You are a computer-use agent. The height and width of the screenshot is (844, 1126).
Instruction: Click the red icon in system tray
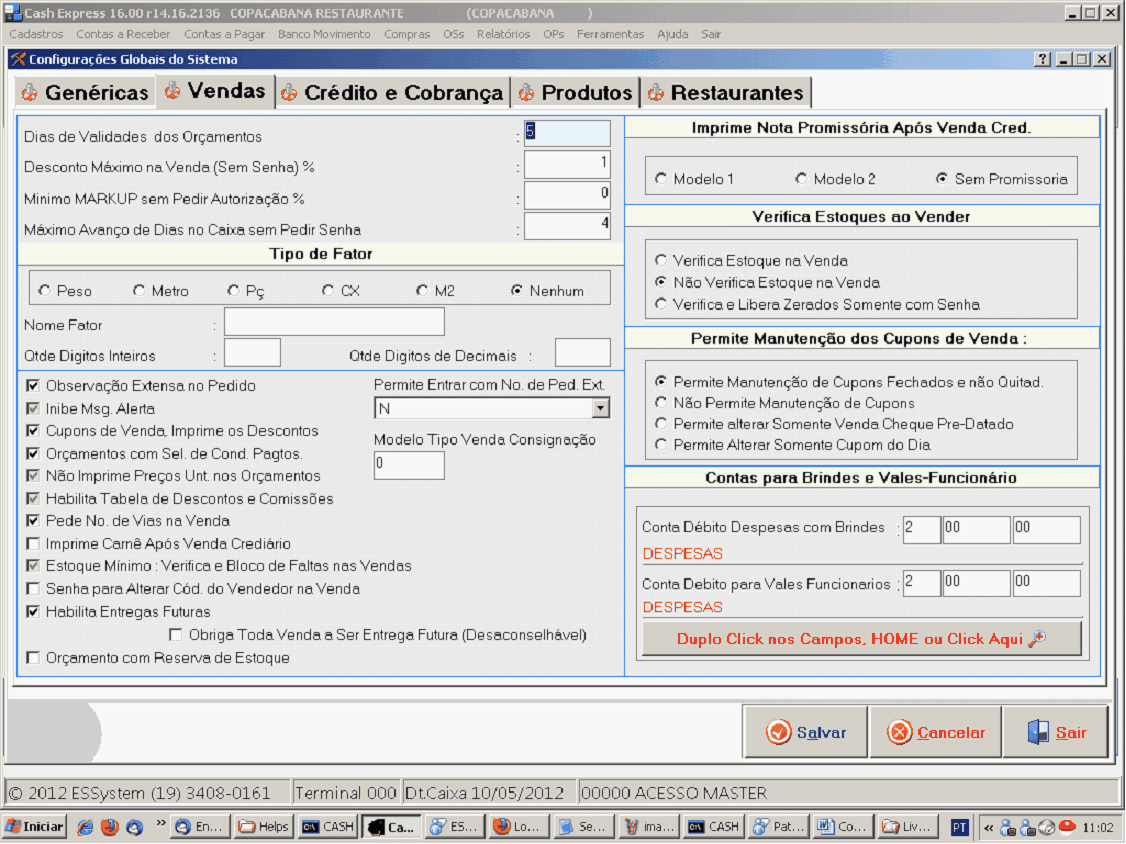pos(1066,827)
